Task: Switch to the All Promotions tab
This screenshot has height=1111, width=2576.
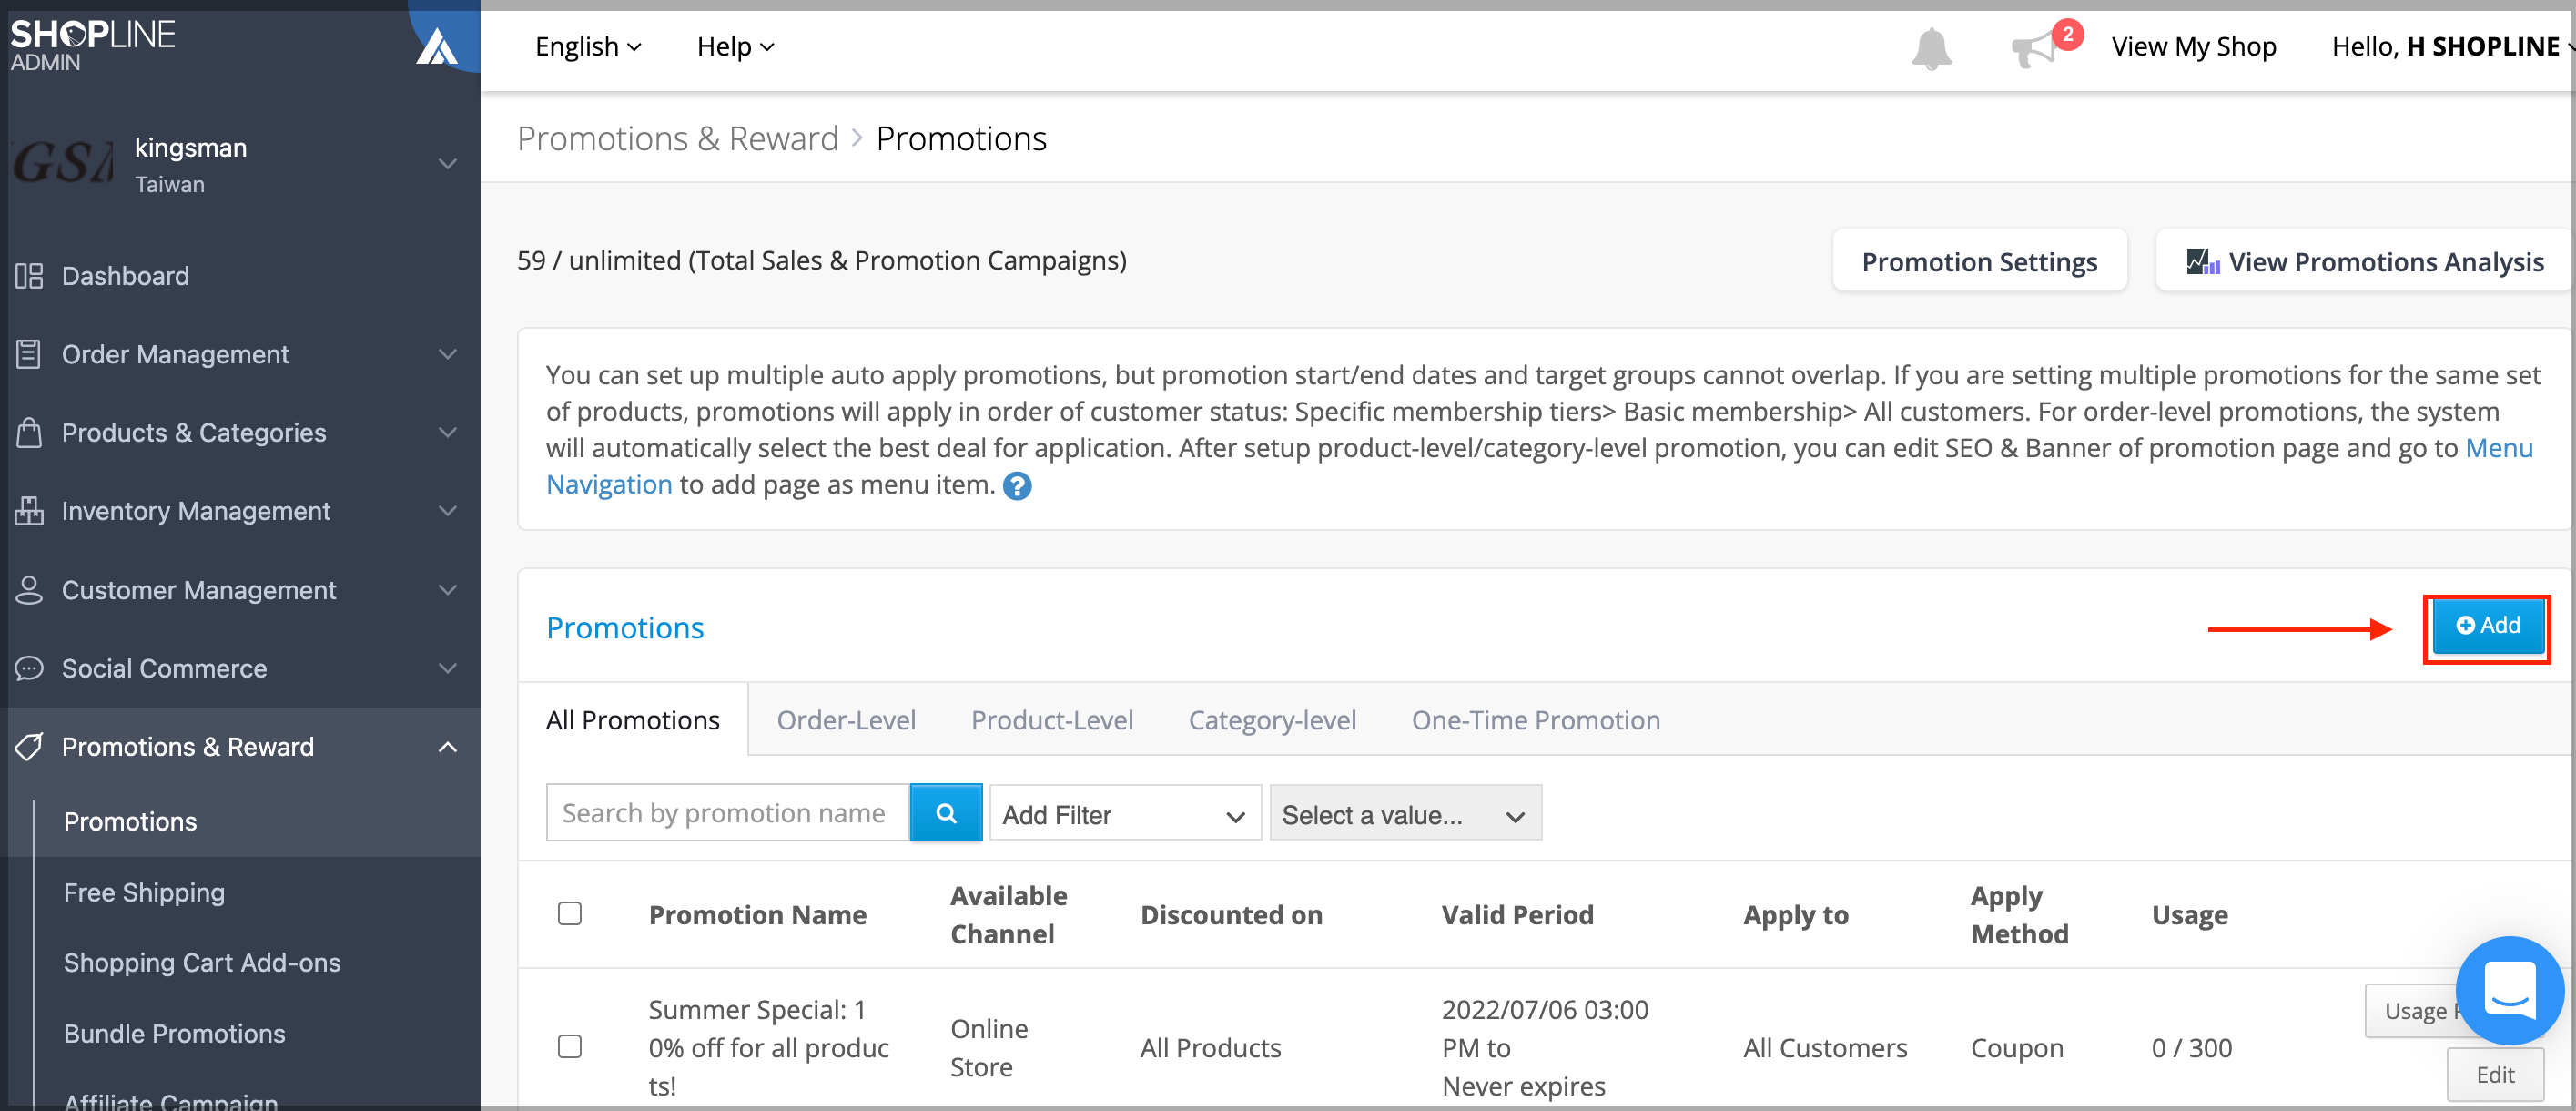Action: tap(633, 720)
